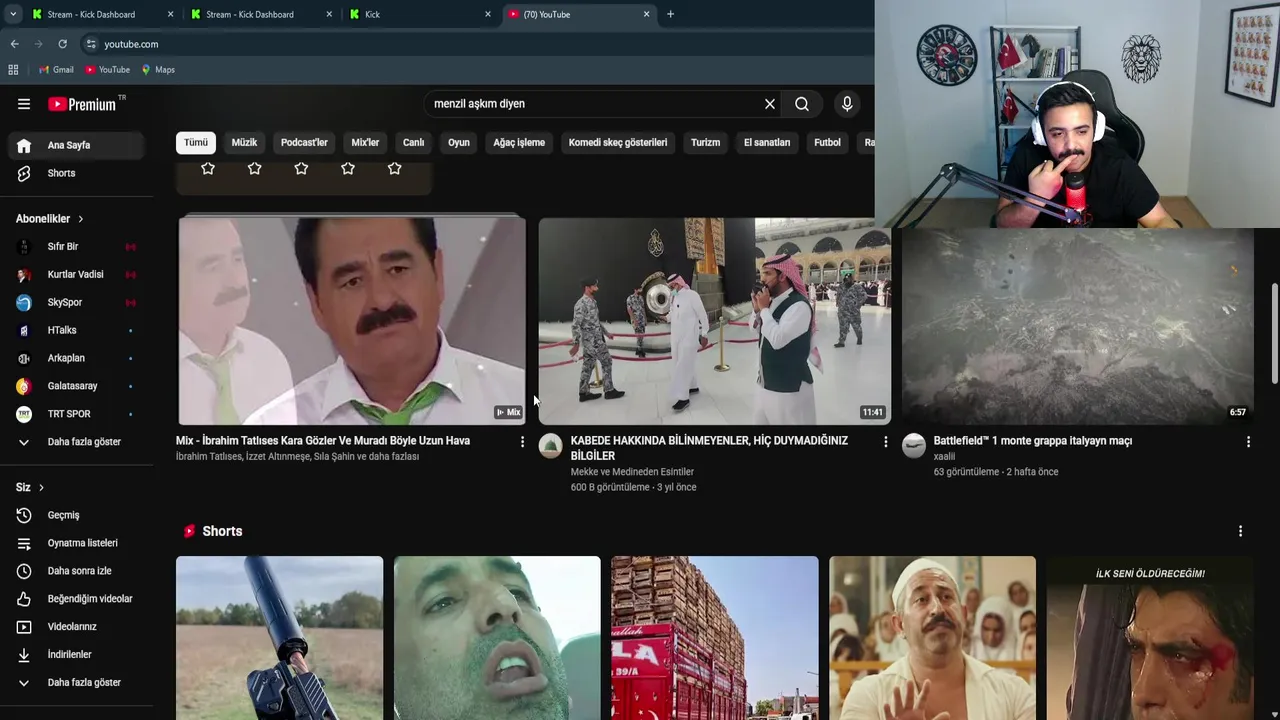
Task: Open TRT SPOR channel subscription
Action: [x=78, y=414]
